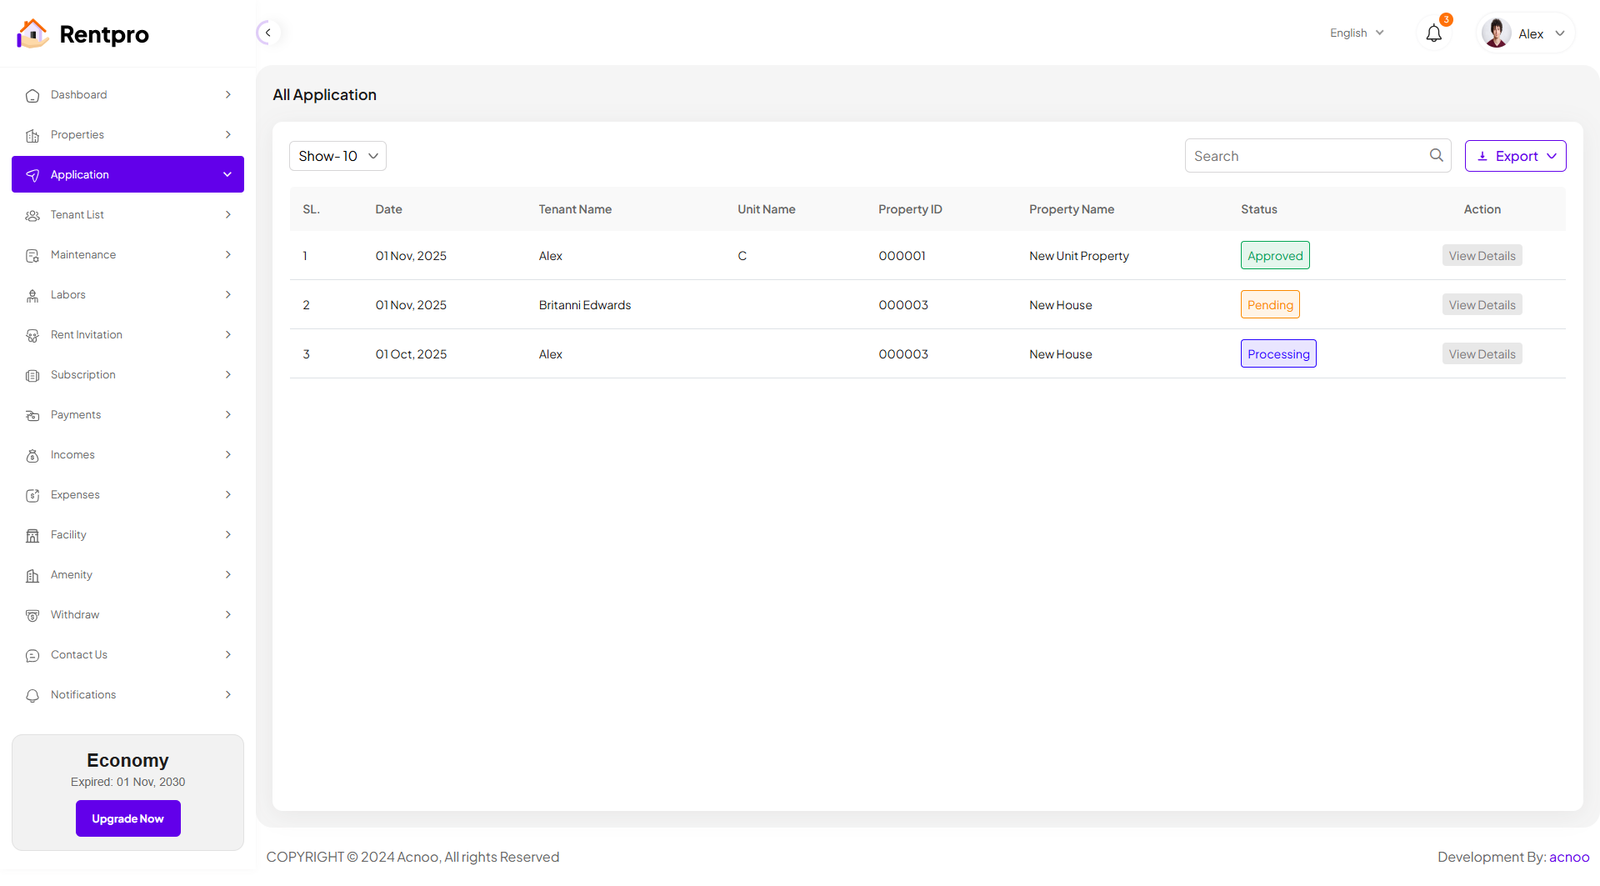Click the Withdraw sidebar icon
Viewport: 1600px width, 886px height.
pyautogui.click(x=32, y=616)
